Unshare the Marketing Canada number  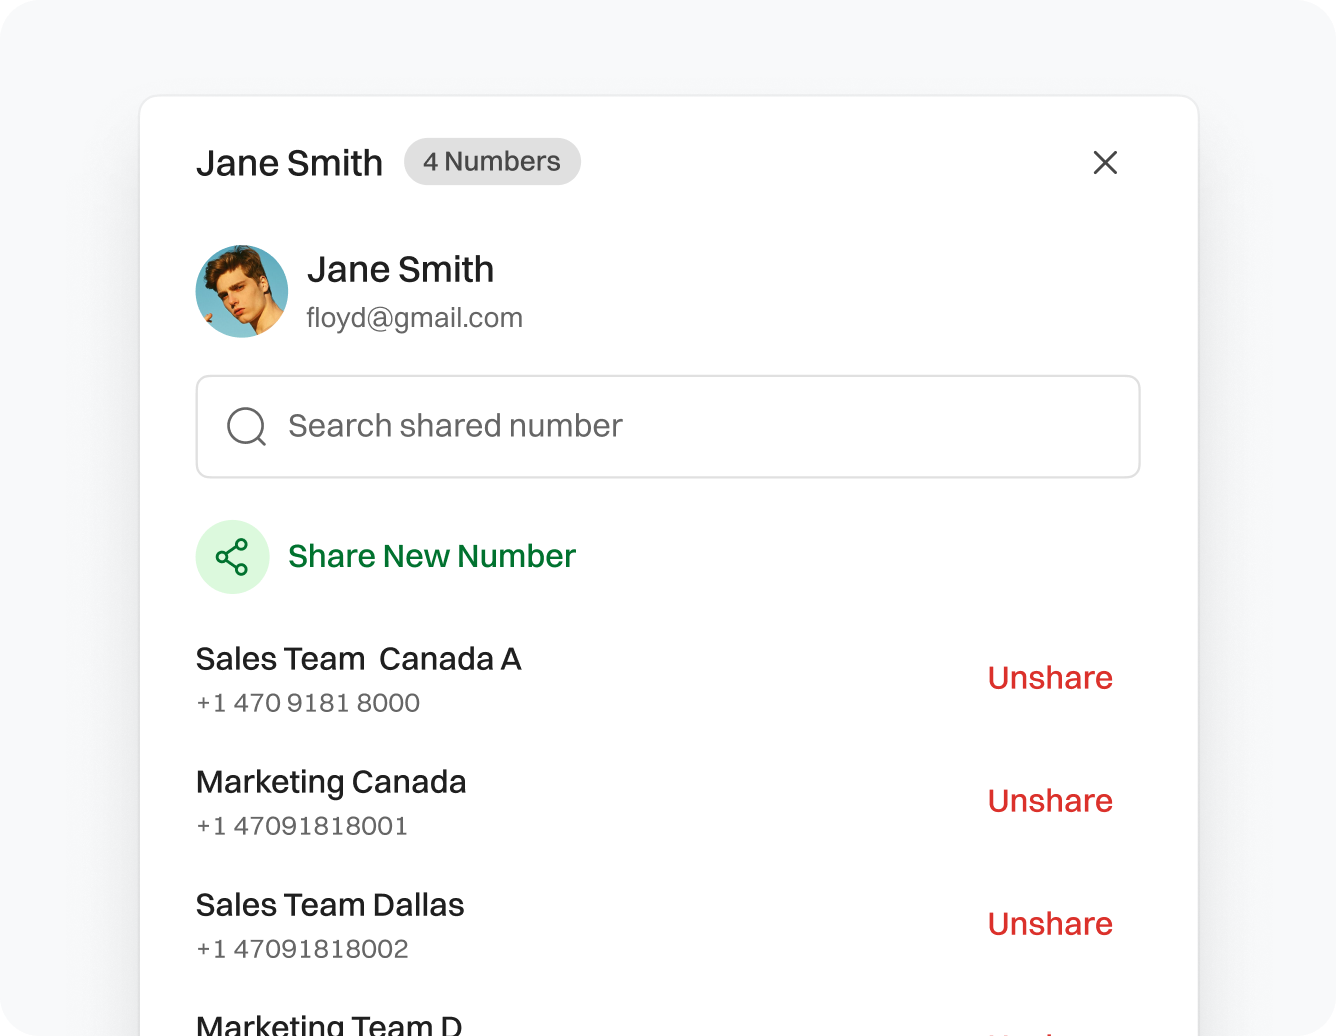point(1050,801)
